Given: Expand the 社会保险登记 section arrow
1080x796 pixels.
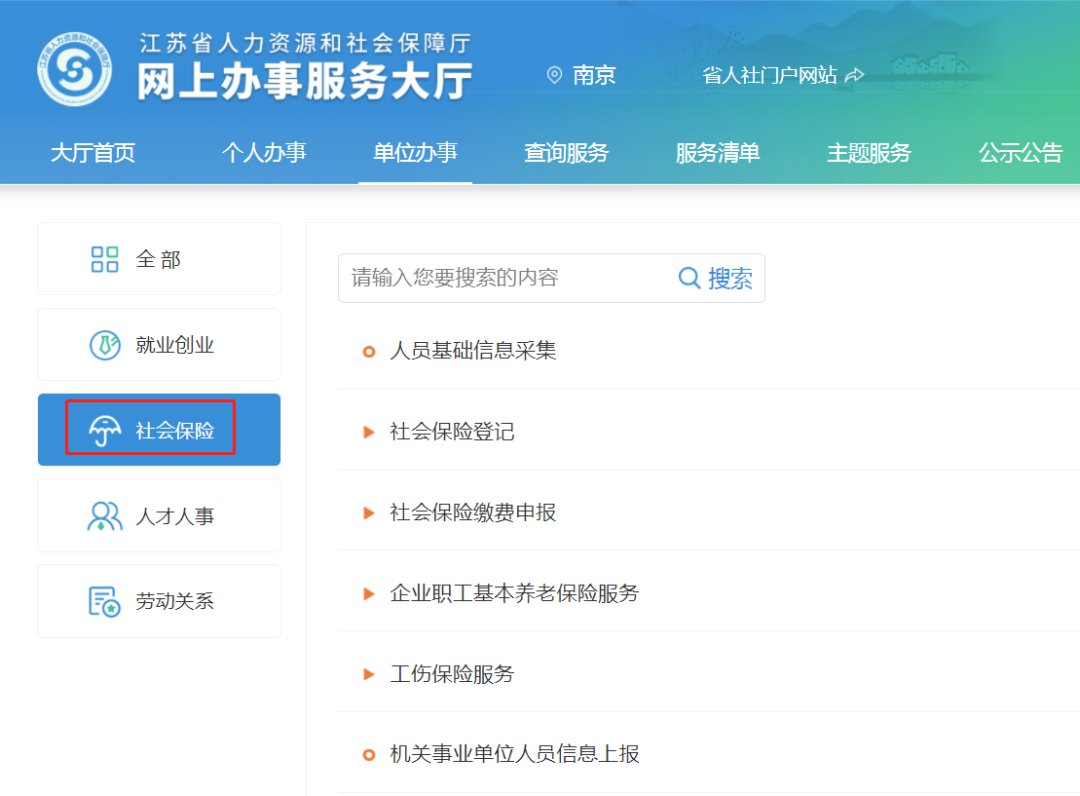Looking at the screenshot, I should 369,432.
